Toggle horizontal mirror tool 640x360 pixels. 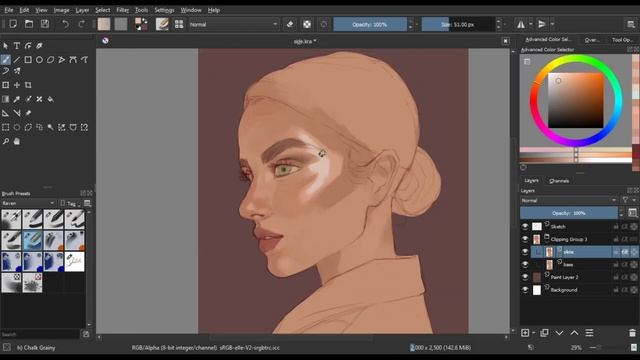tap(521, 24)
